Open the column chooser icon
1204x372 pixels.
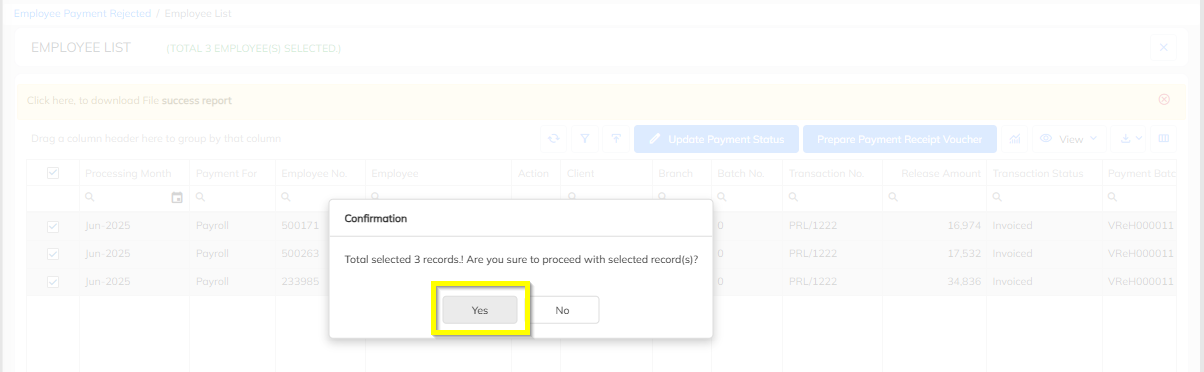pyautogui.click(x=1164, y=139)
